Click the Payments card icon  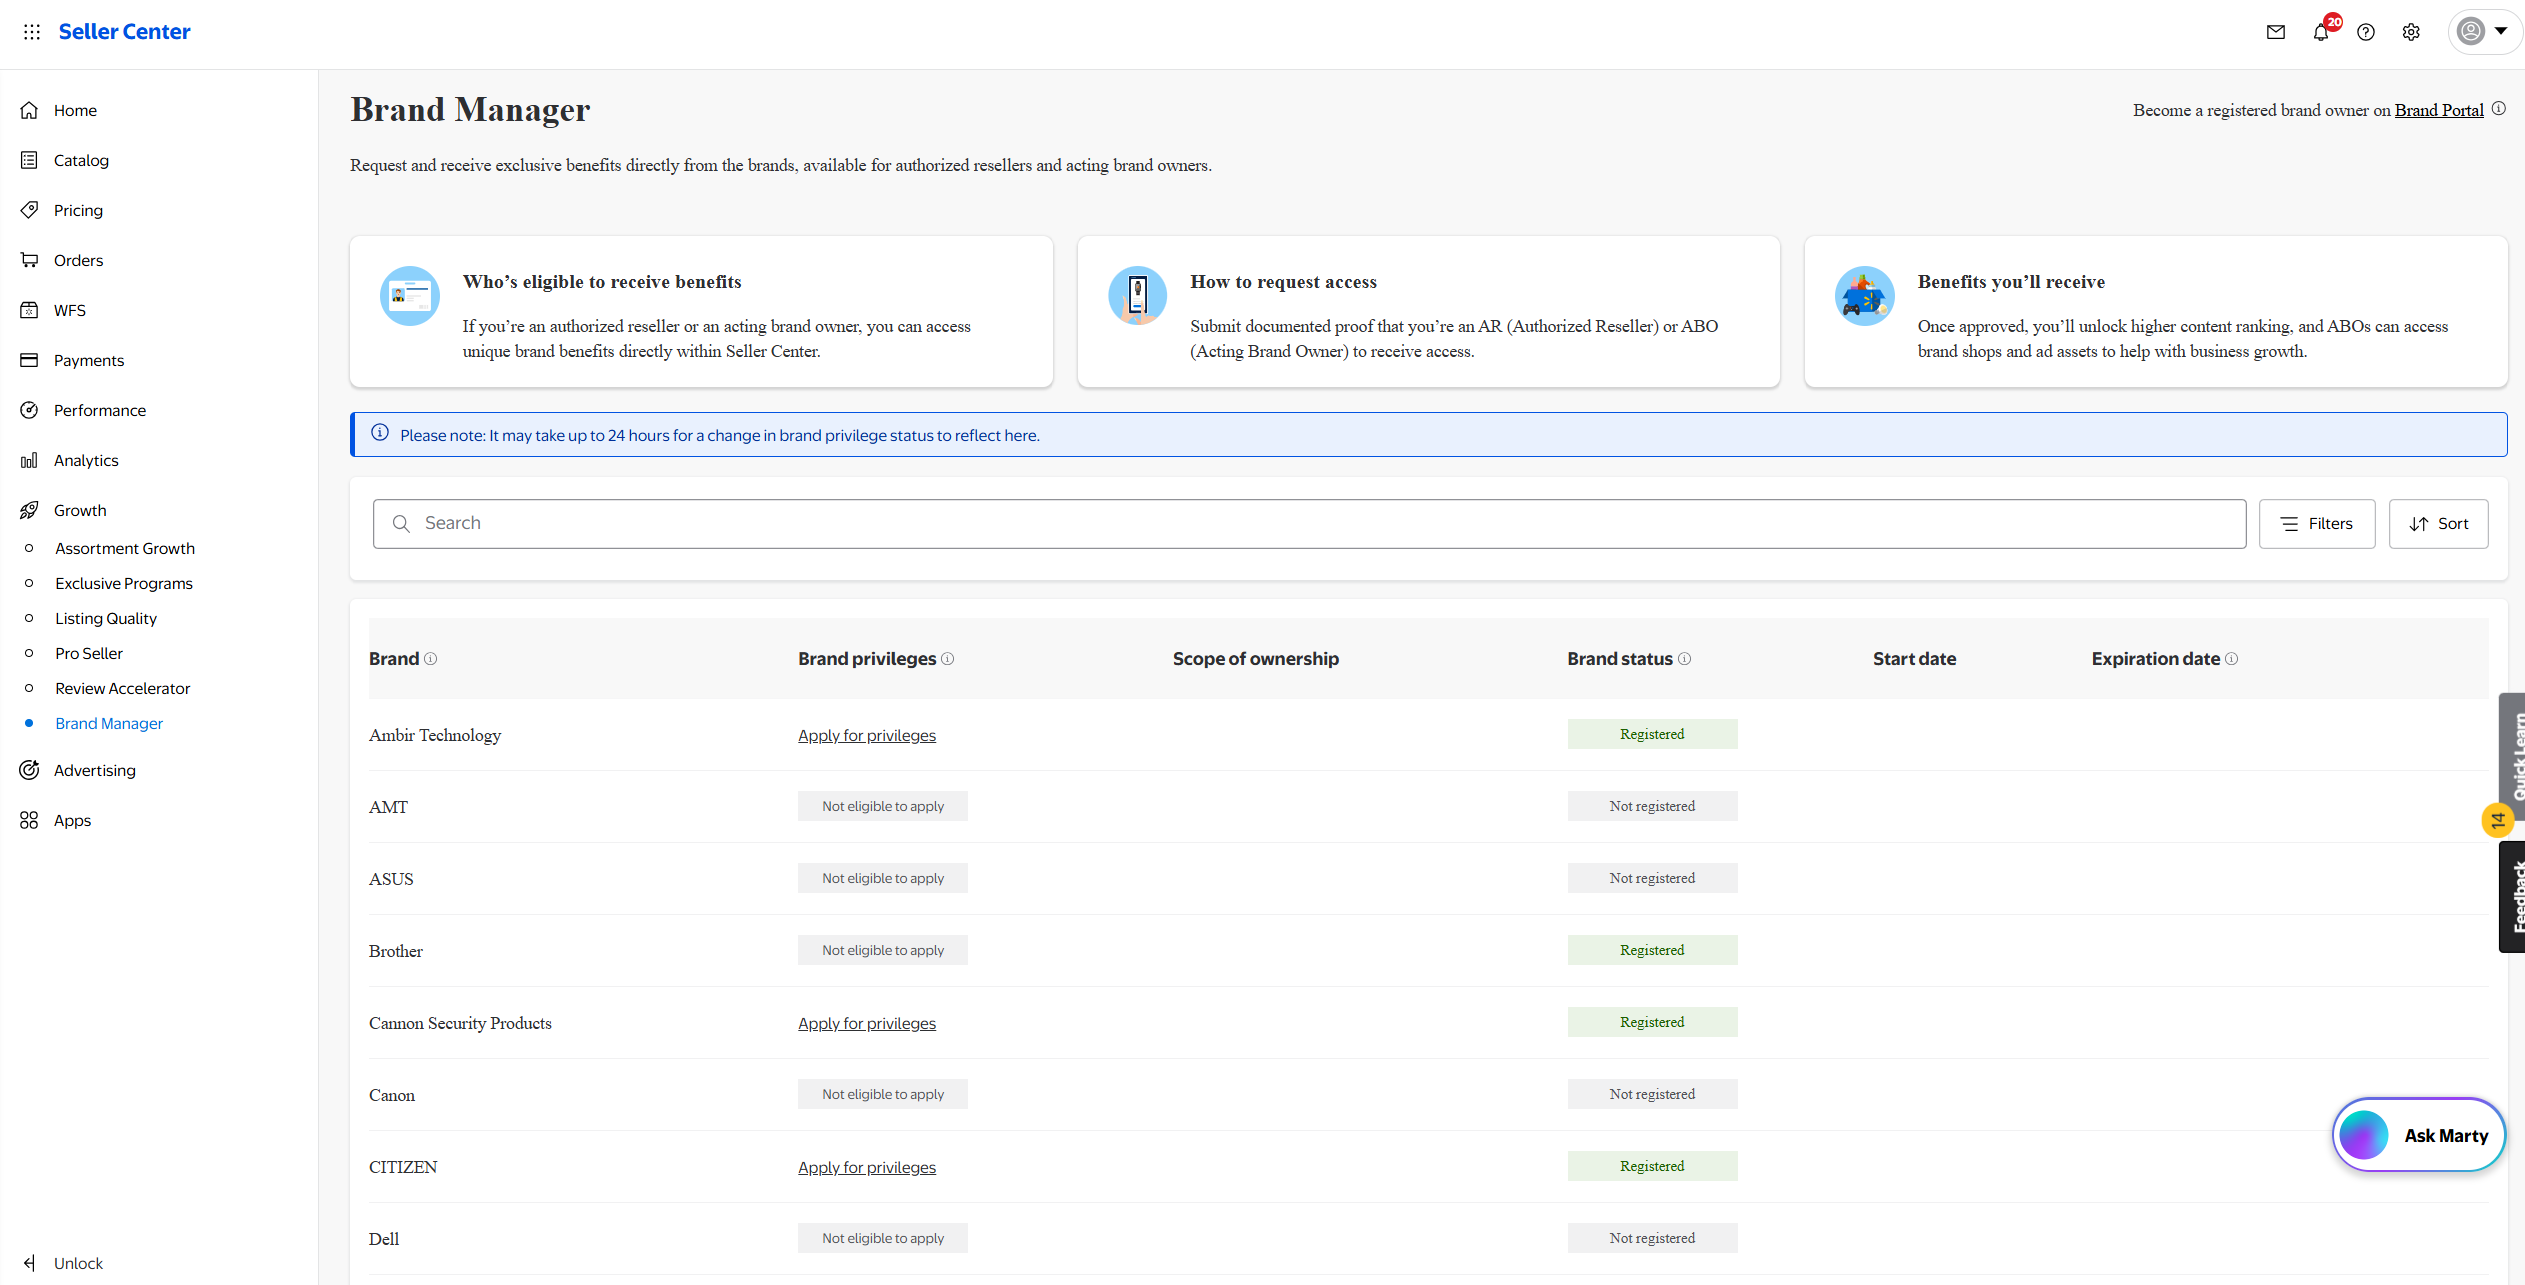29,360
